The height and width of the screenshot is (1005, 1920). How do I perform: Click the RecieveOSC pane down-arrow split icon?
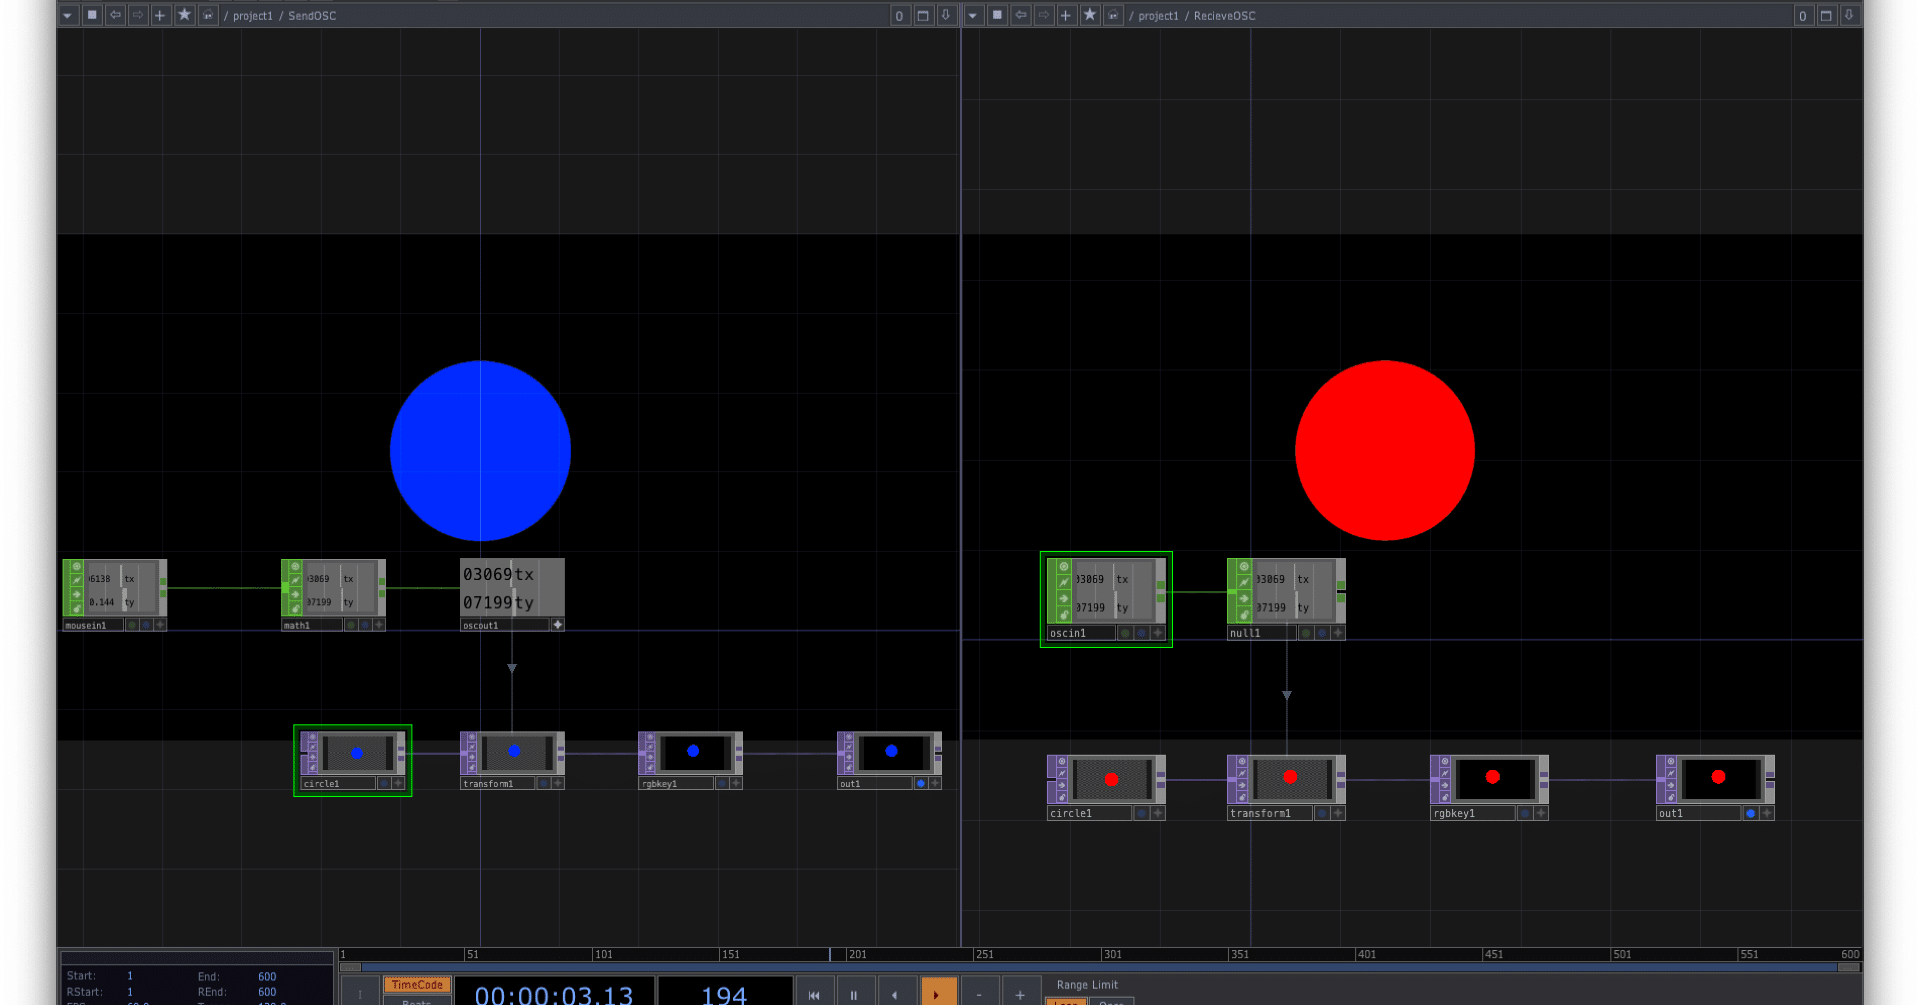pyautogui.click(x=1849, y=16)
